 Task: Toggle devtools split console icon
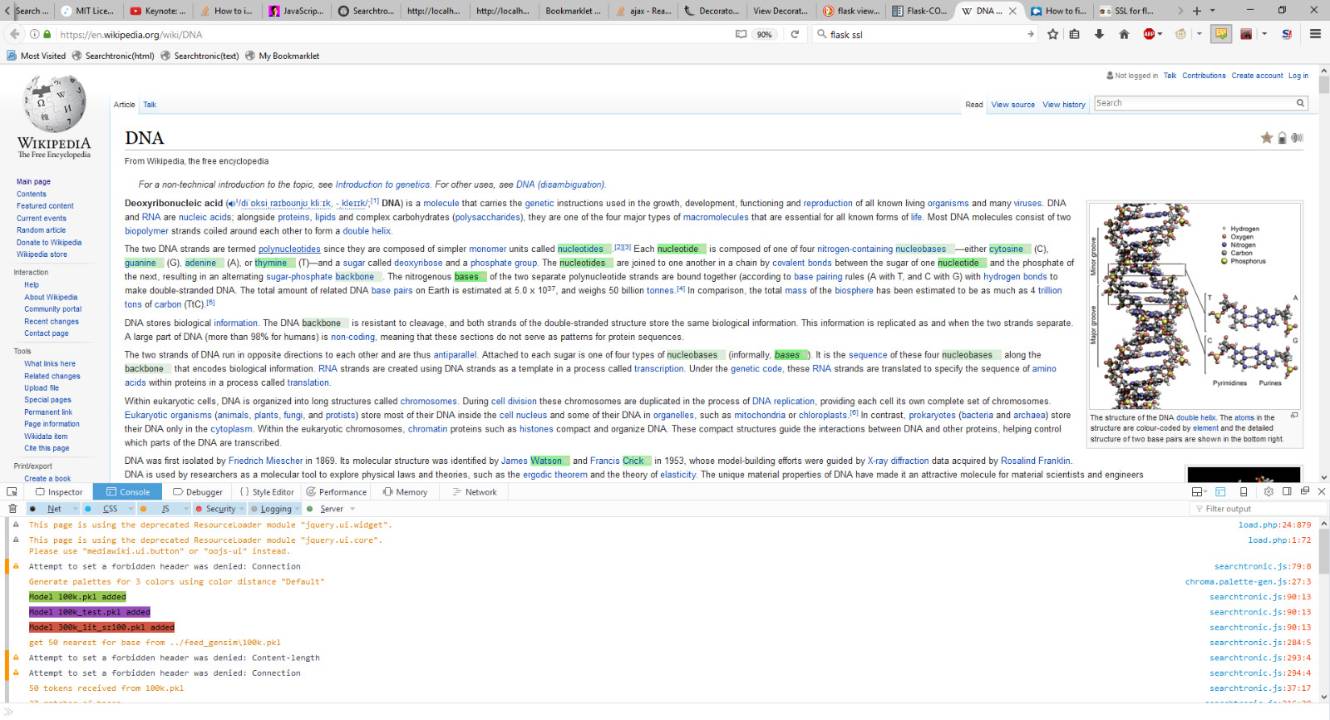point(1220,492)
